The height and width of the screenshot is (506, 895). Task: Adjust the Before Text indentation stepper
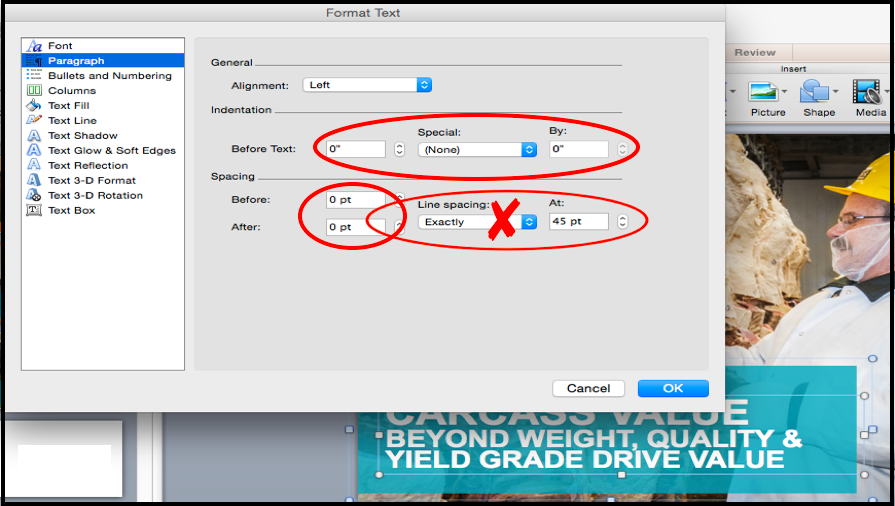(399, 150)
